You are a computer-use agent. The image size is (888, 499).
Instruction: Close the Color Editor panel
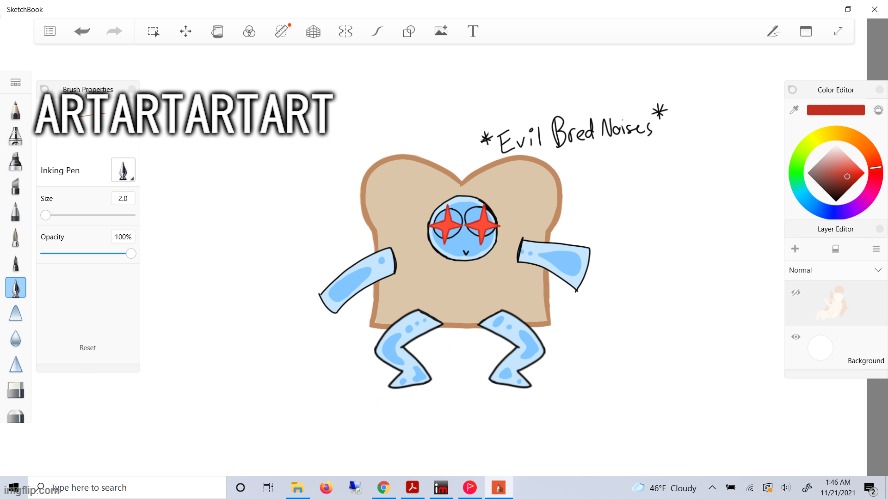point(879,89)
